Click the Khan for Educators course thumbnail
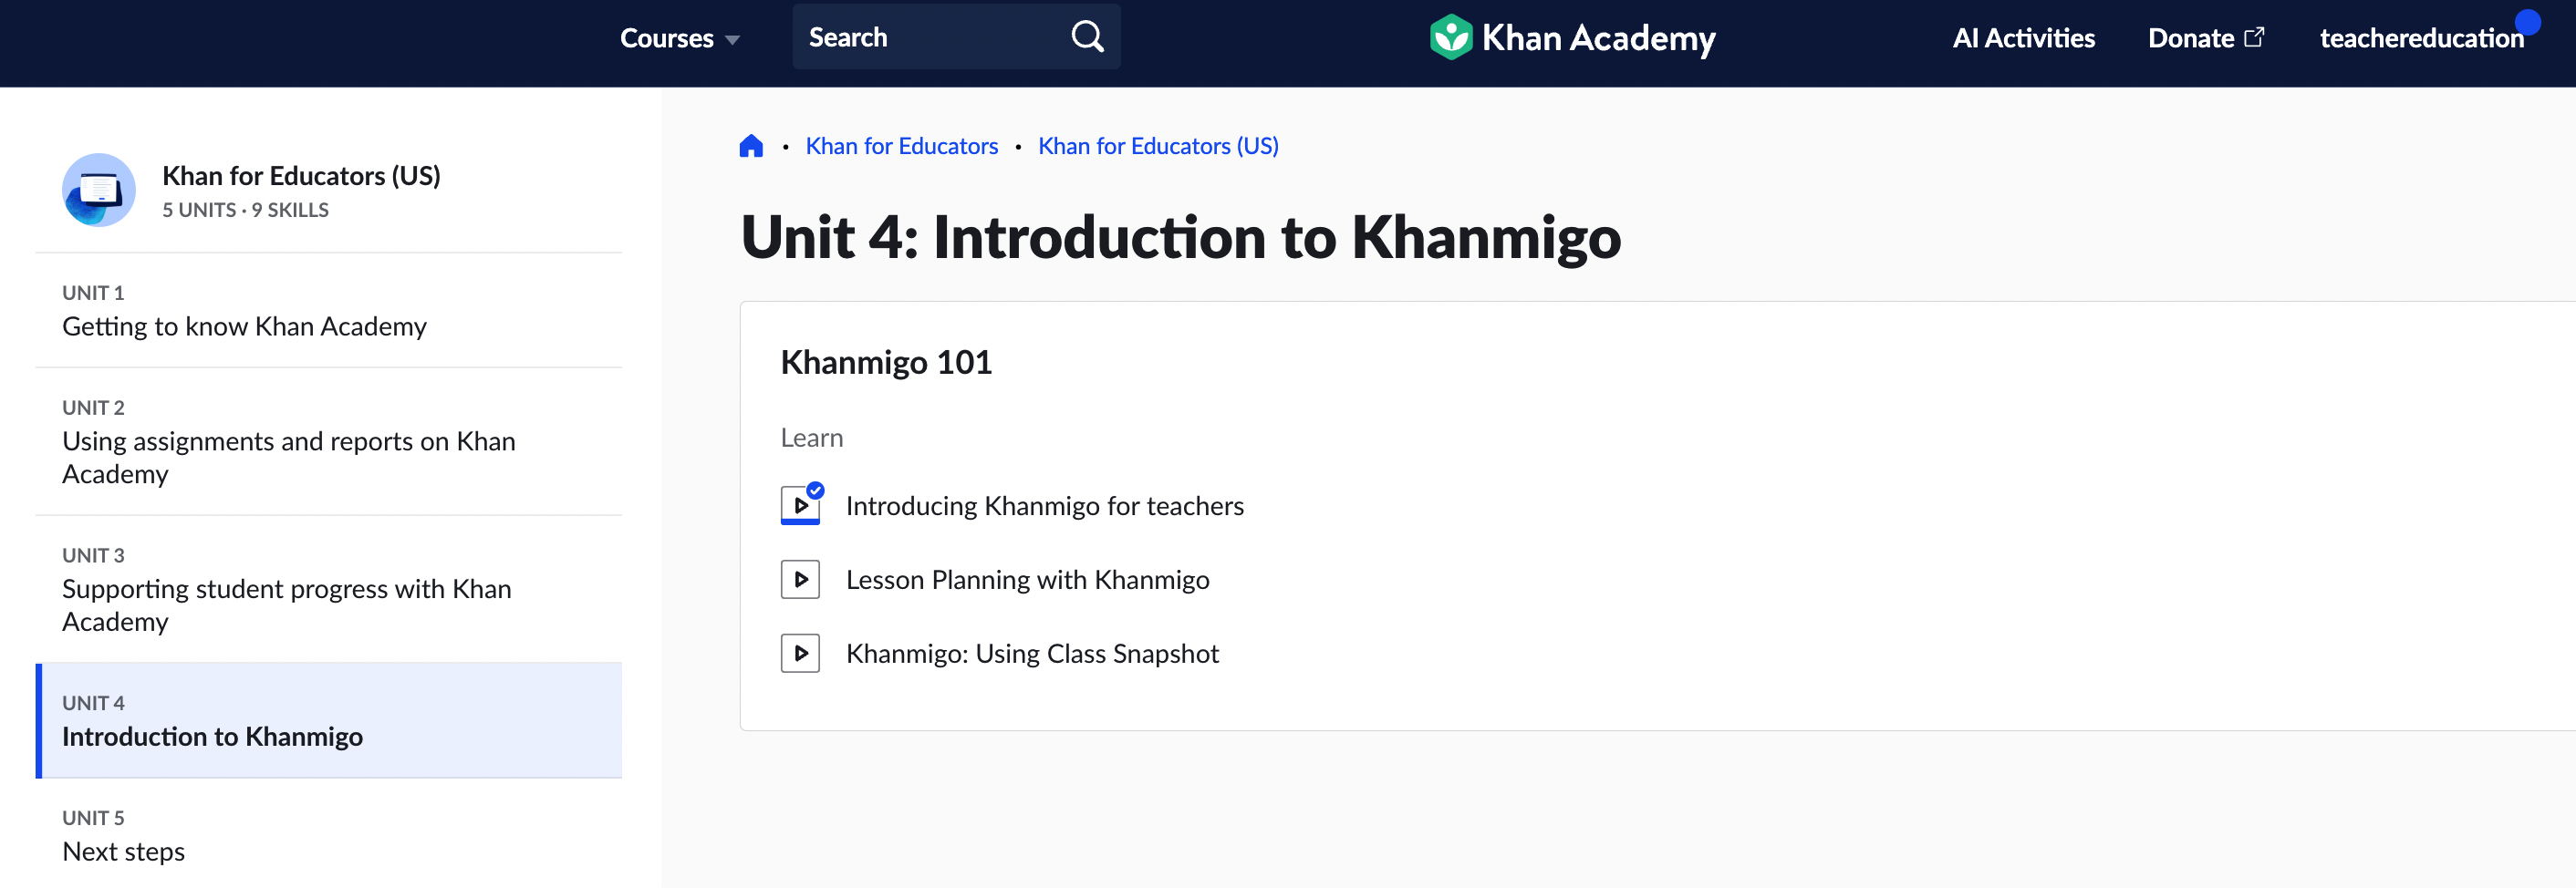2576x888 pixels. click(99, 189)
